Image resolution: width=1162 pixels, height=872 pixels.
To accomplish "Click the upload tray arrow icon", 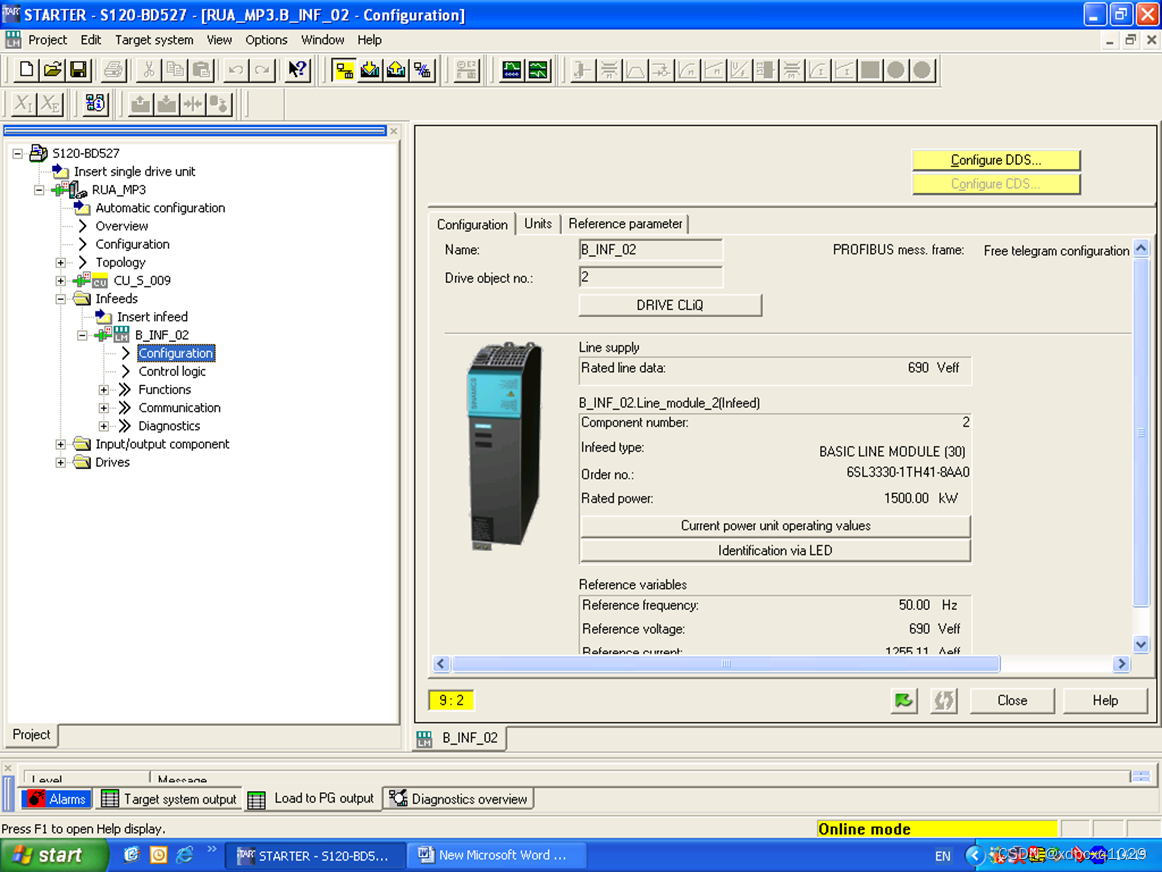I will pyautogui.click(x=140, y=103).
